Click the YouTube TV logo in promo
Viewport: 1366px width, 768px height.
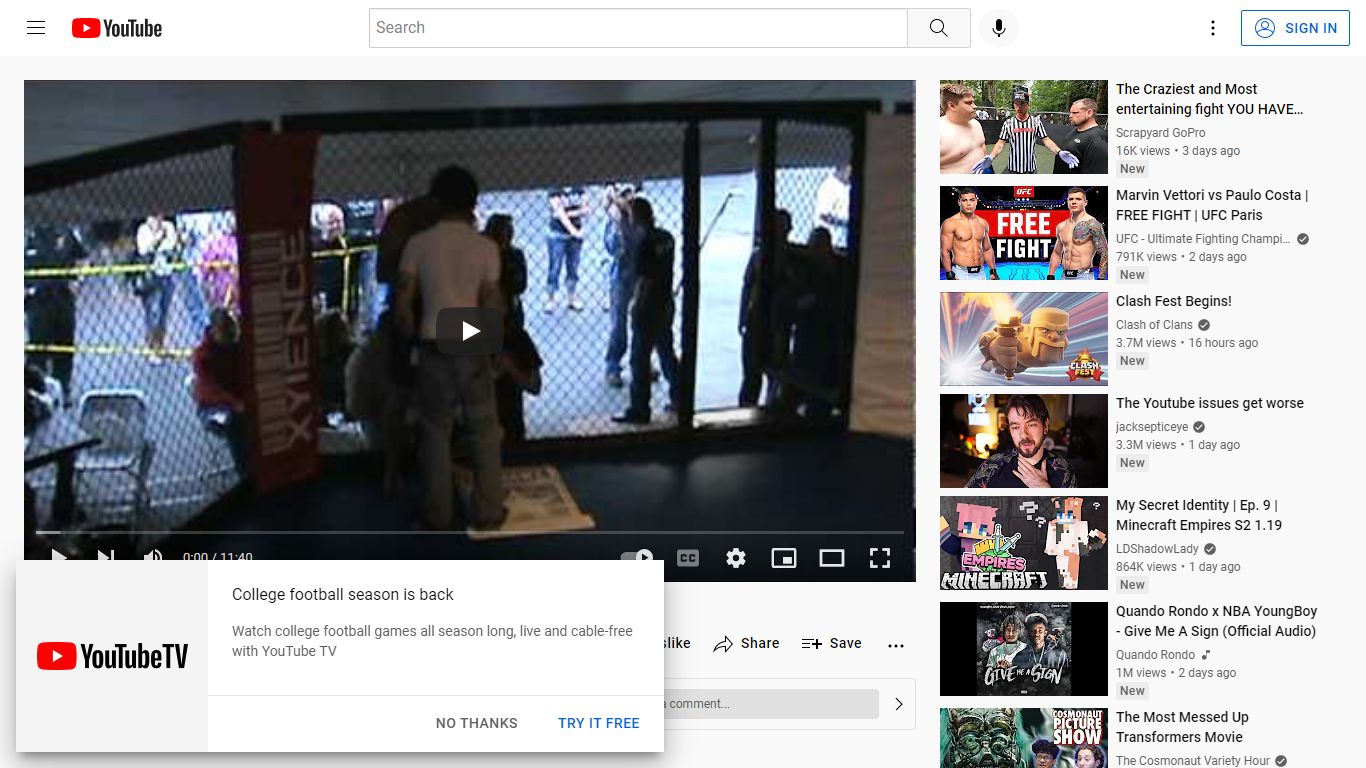[x=112, y=656]
